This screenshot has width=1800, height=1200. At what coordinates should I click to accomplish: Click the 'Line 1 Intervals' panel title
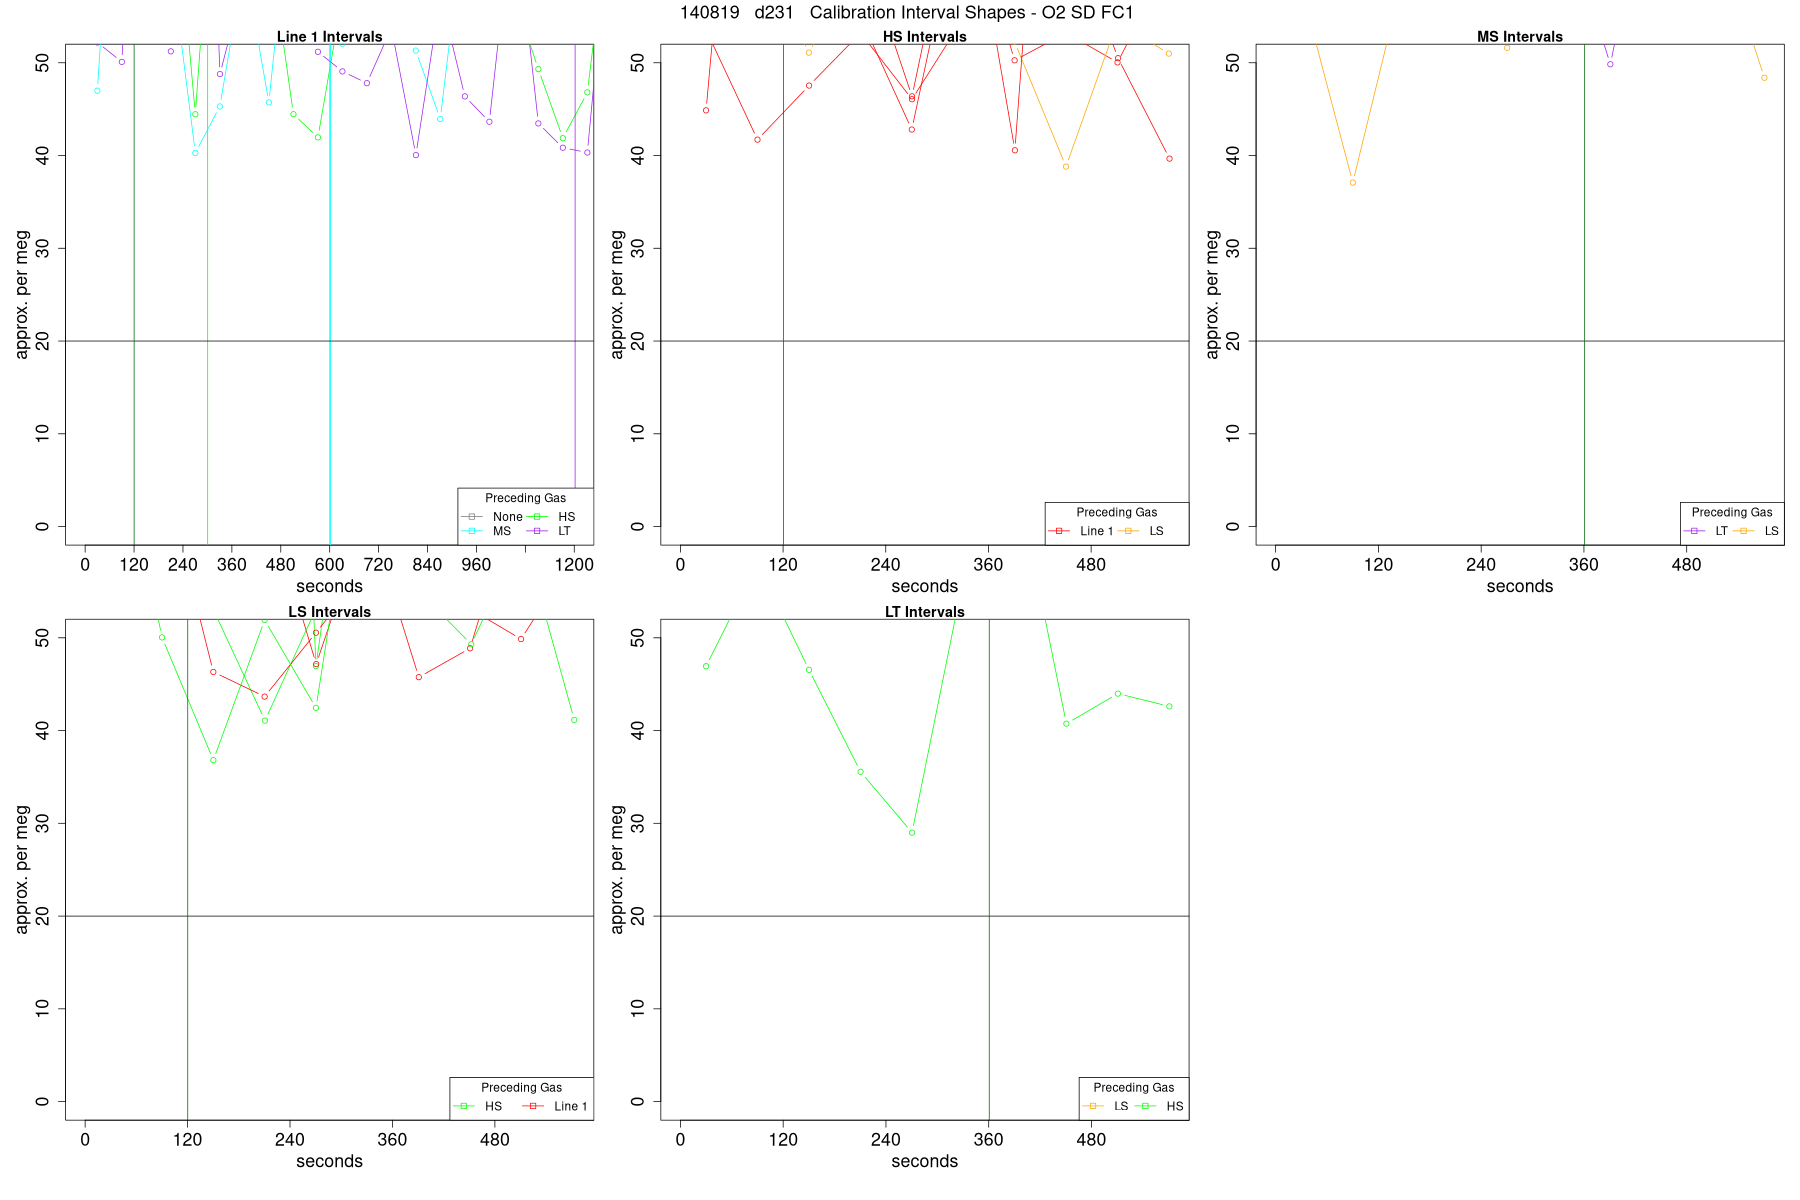(329, 37)
